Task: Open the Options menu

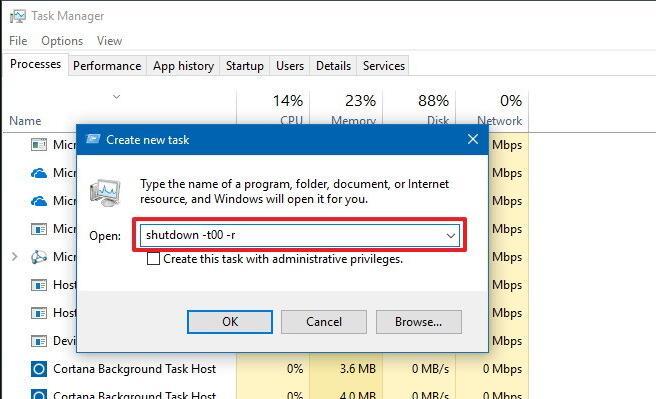Action: click(62, 41)
